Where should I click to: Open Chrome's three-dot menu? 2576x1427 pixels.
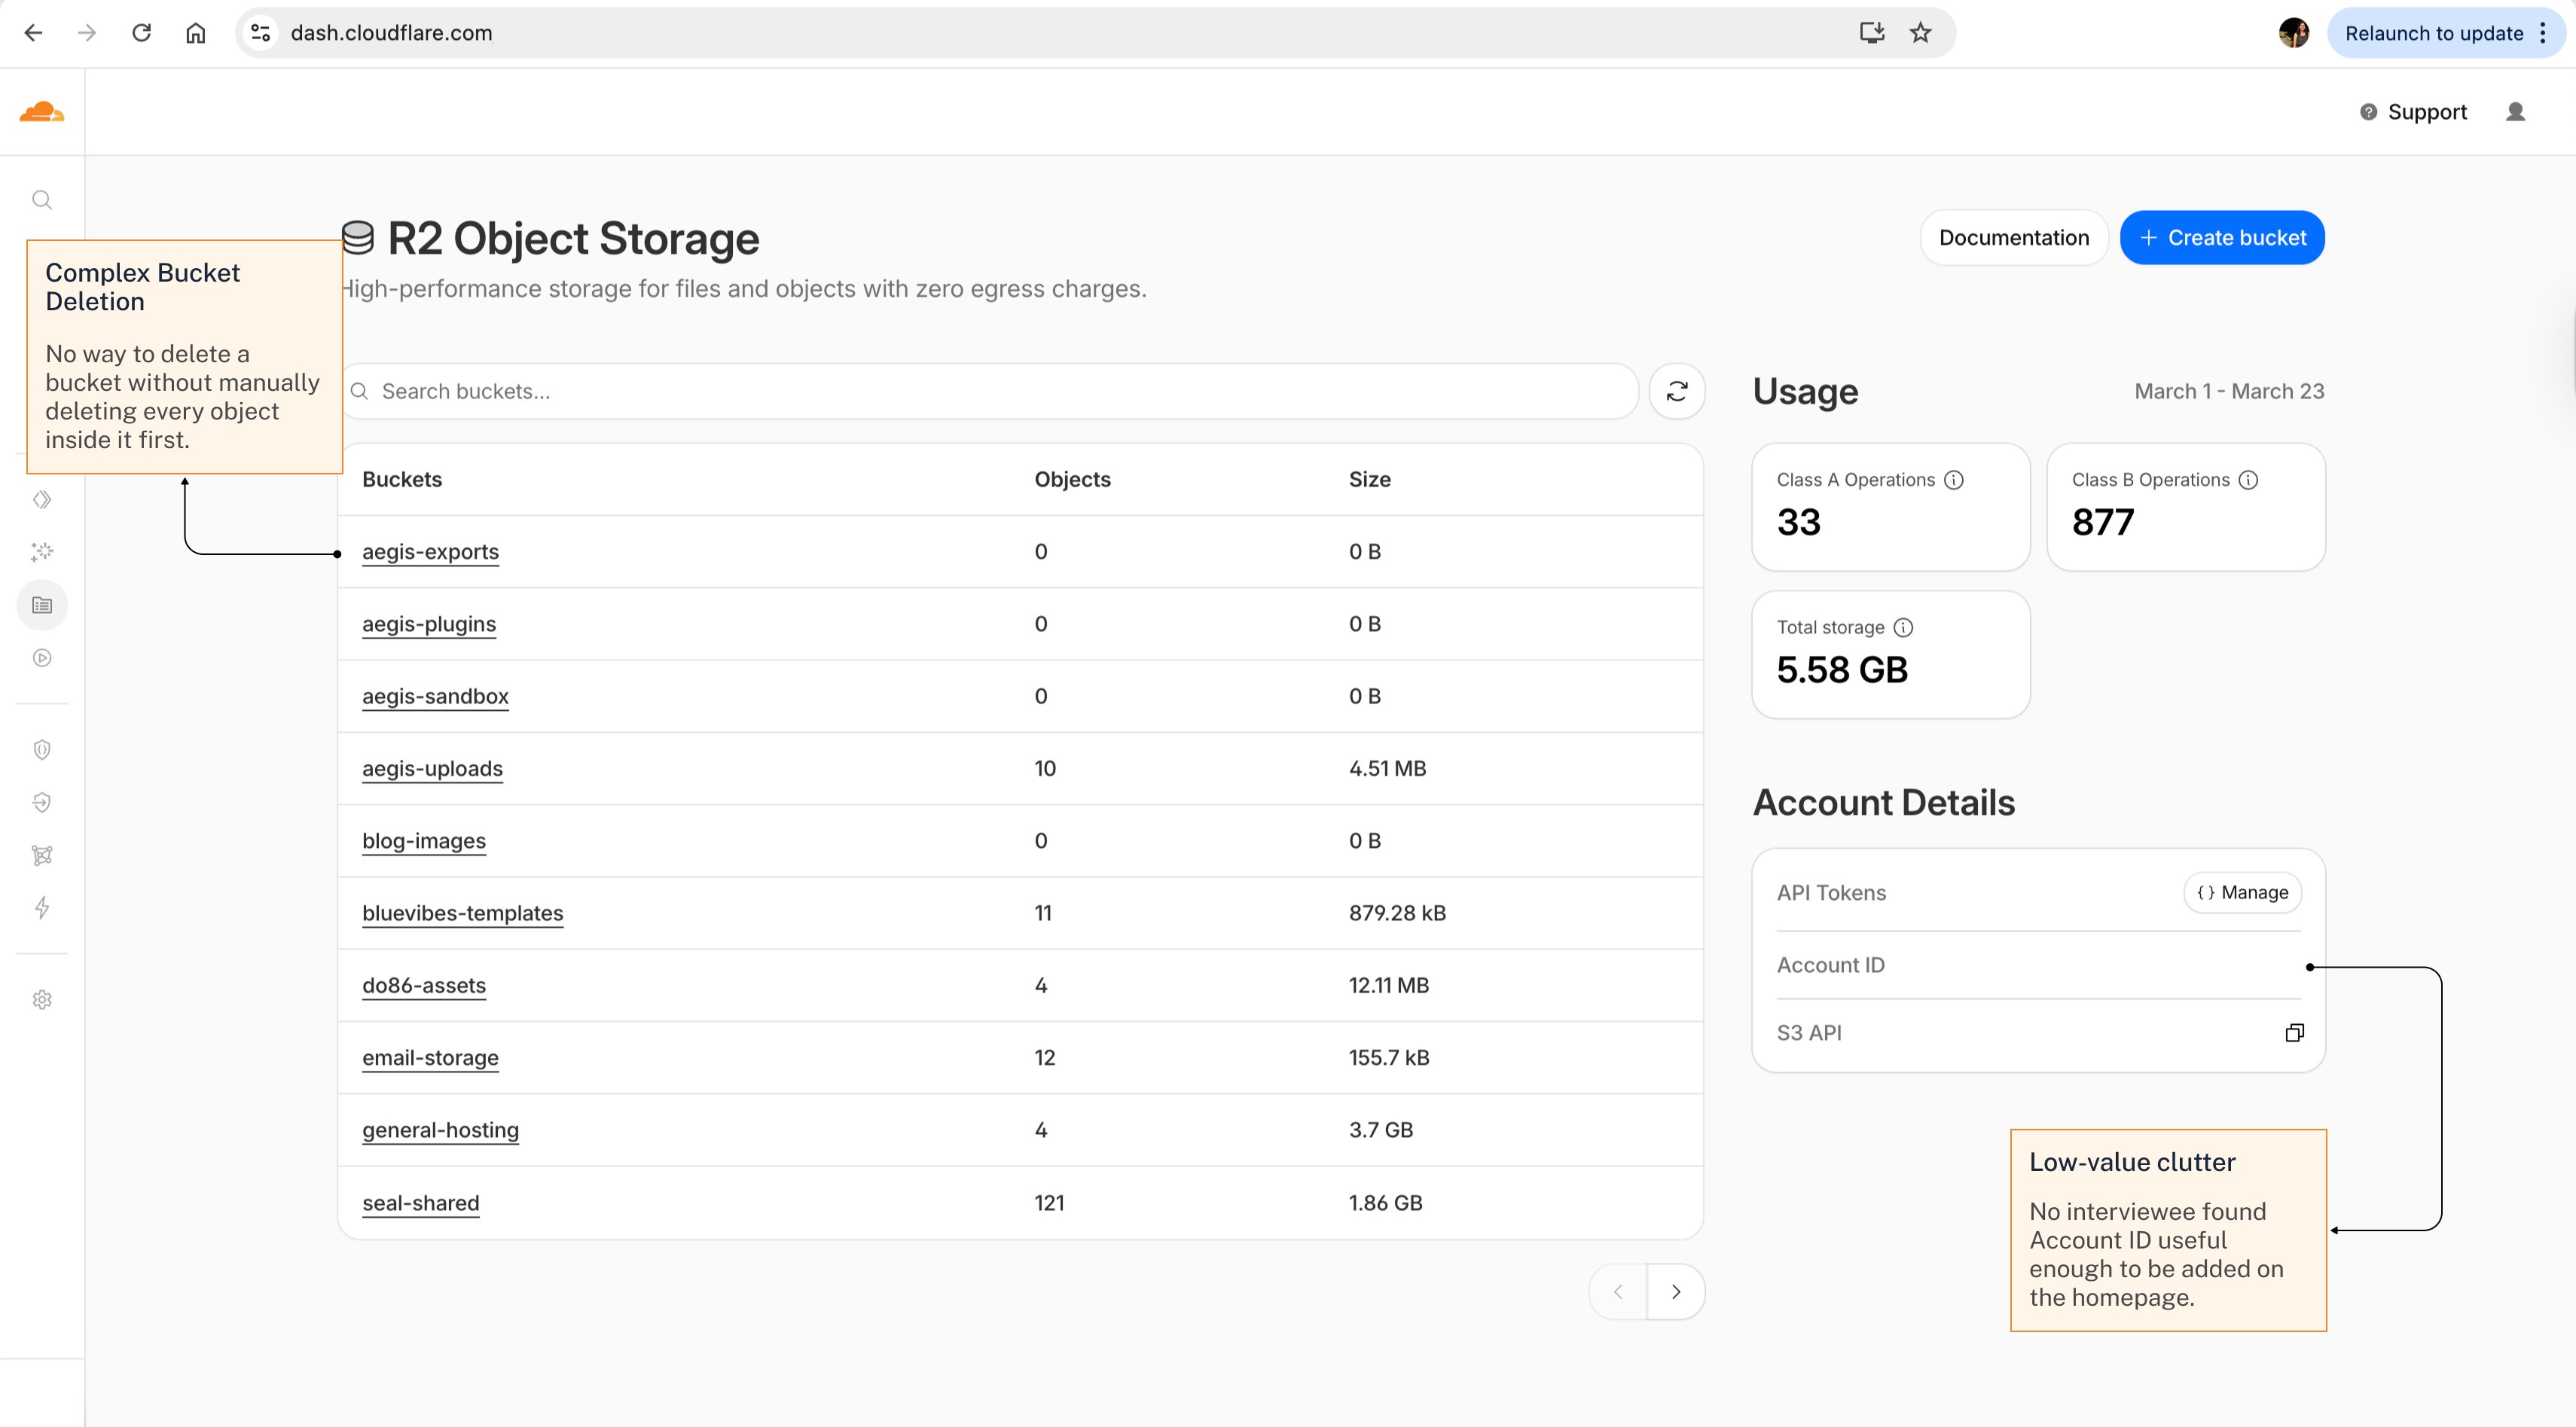click(2543, 33)
